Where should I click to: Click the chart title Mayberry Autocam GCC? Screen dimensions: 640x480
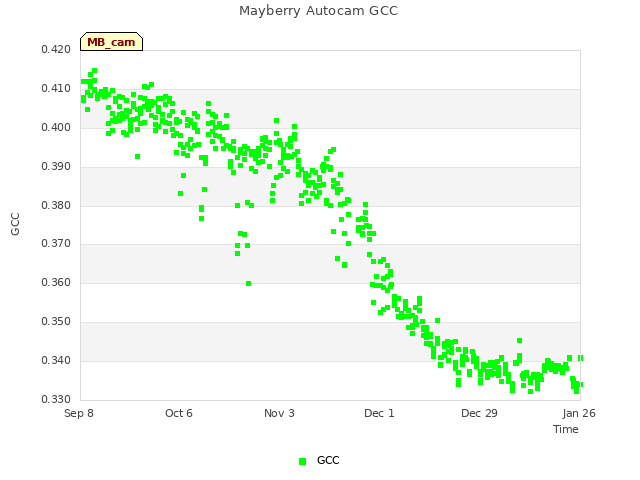[x=318, y=11]
